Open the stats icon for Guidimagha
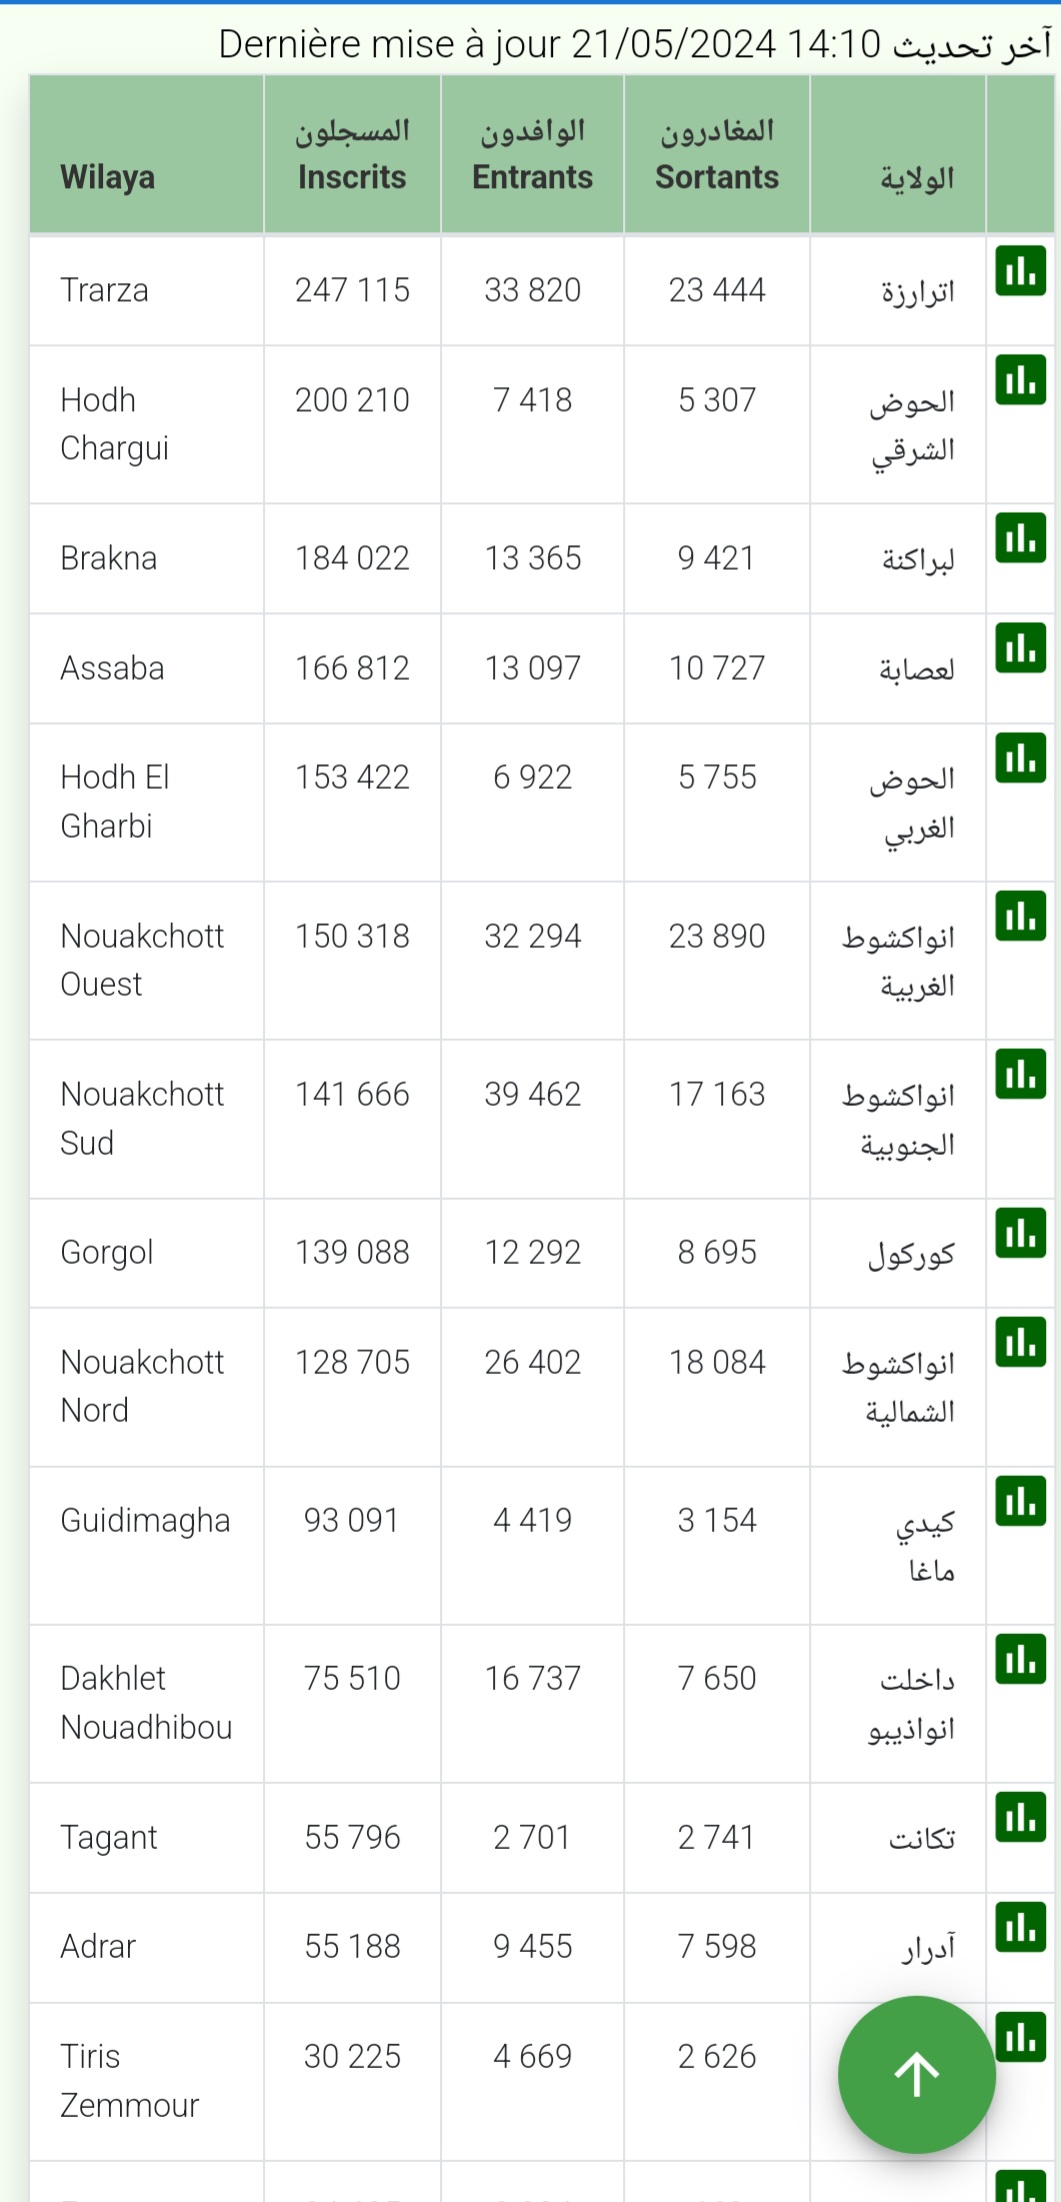This screenshot has width=1061, height=2202. pyautogui.click(x=1020, y=1500)
